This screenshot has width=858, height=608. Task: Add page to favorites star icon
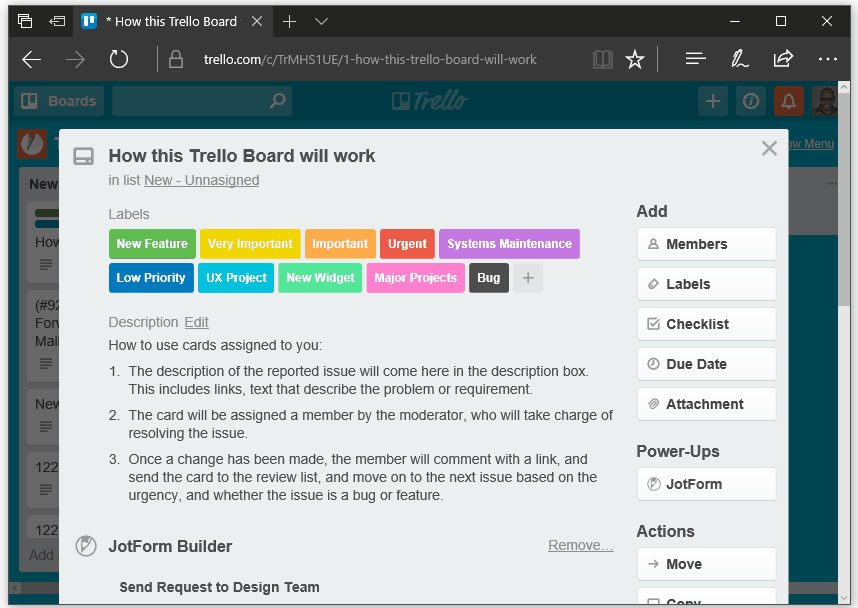[x=635, y=60]
